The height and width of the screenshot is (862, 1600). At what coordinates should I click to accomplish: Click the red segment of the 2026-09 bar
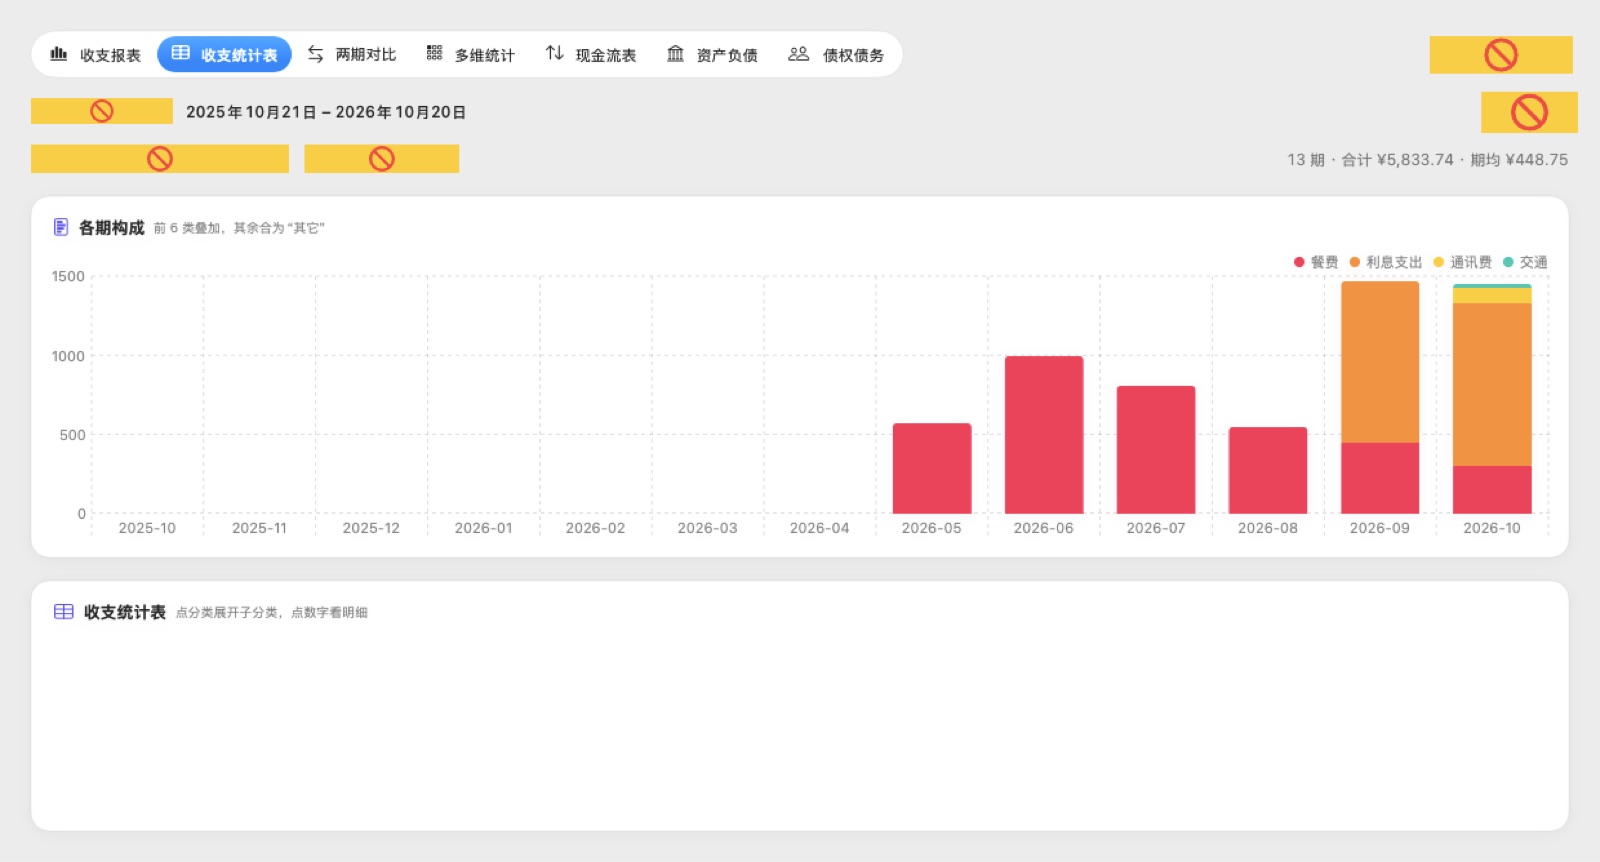click(1380, 478)
